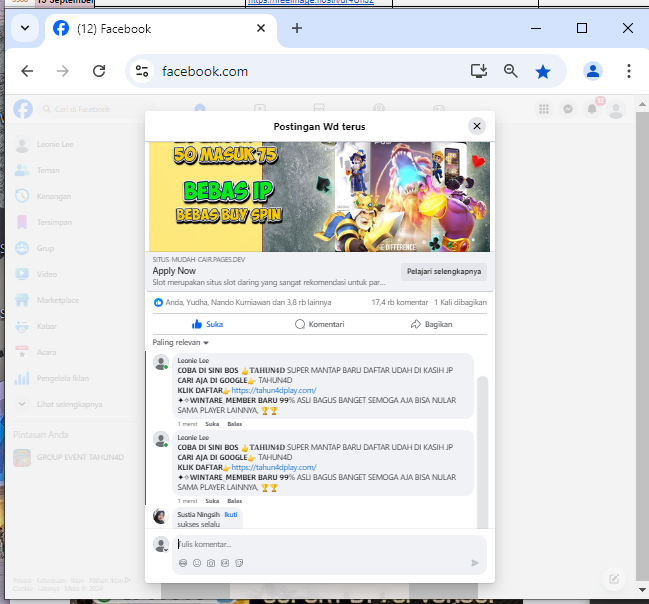The width and height of the screenshot is (649, 604).
Task: Close the Postingan Wd terus dialog
Action: 477,126
